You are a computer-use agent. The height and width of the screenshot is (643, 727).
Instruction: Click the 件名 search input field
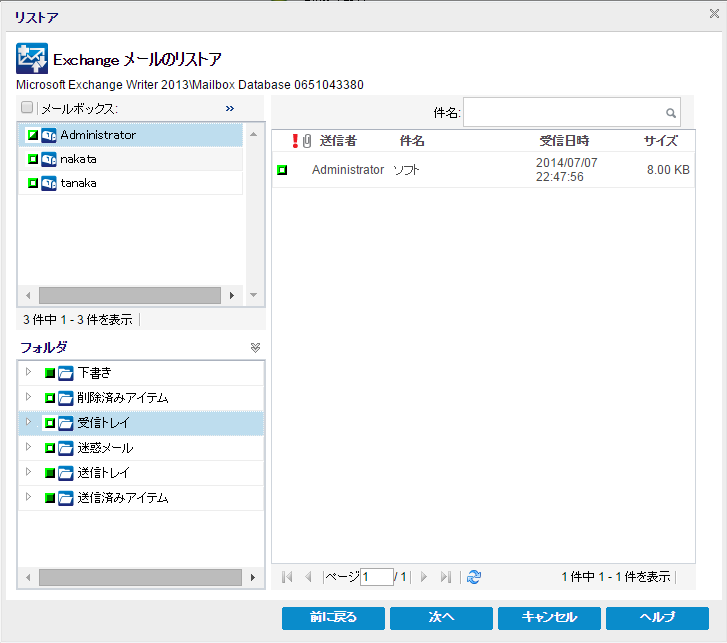563,113
